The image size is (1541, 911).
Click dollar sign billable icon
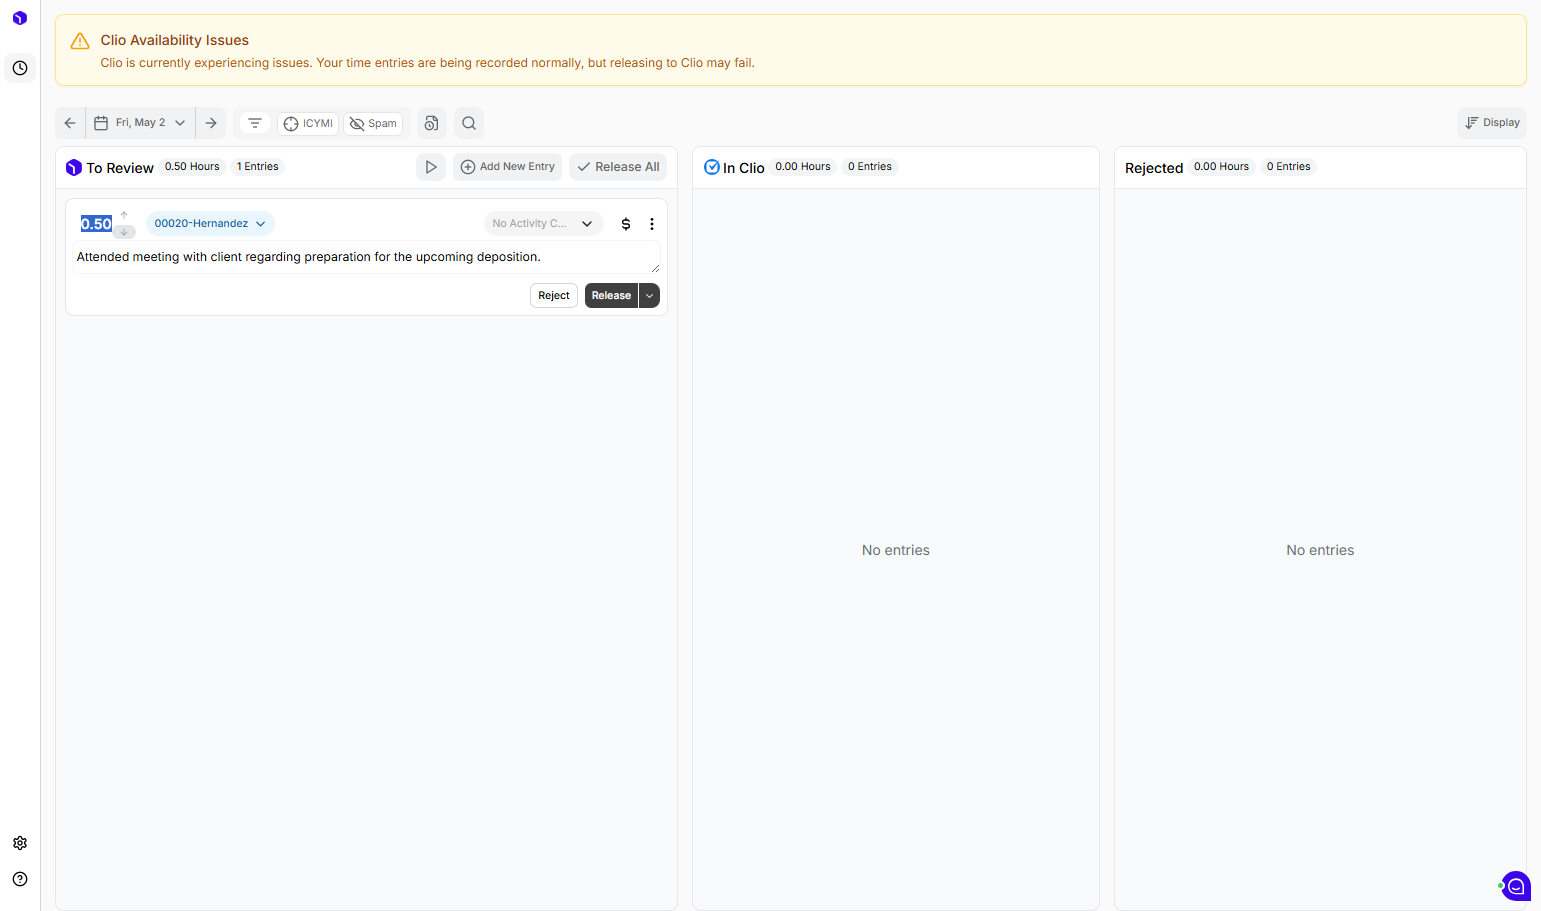(x=626, y=224)
